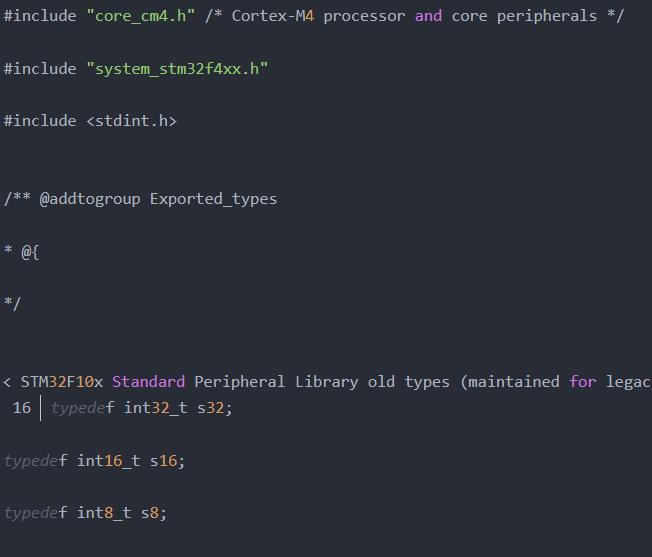
Task: Click the @addtogroup Exported_types comment
Action: (140, 199)
